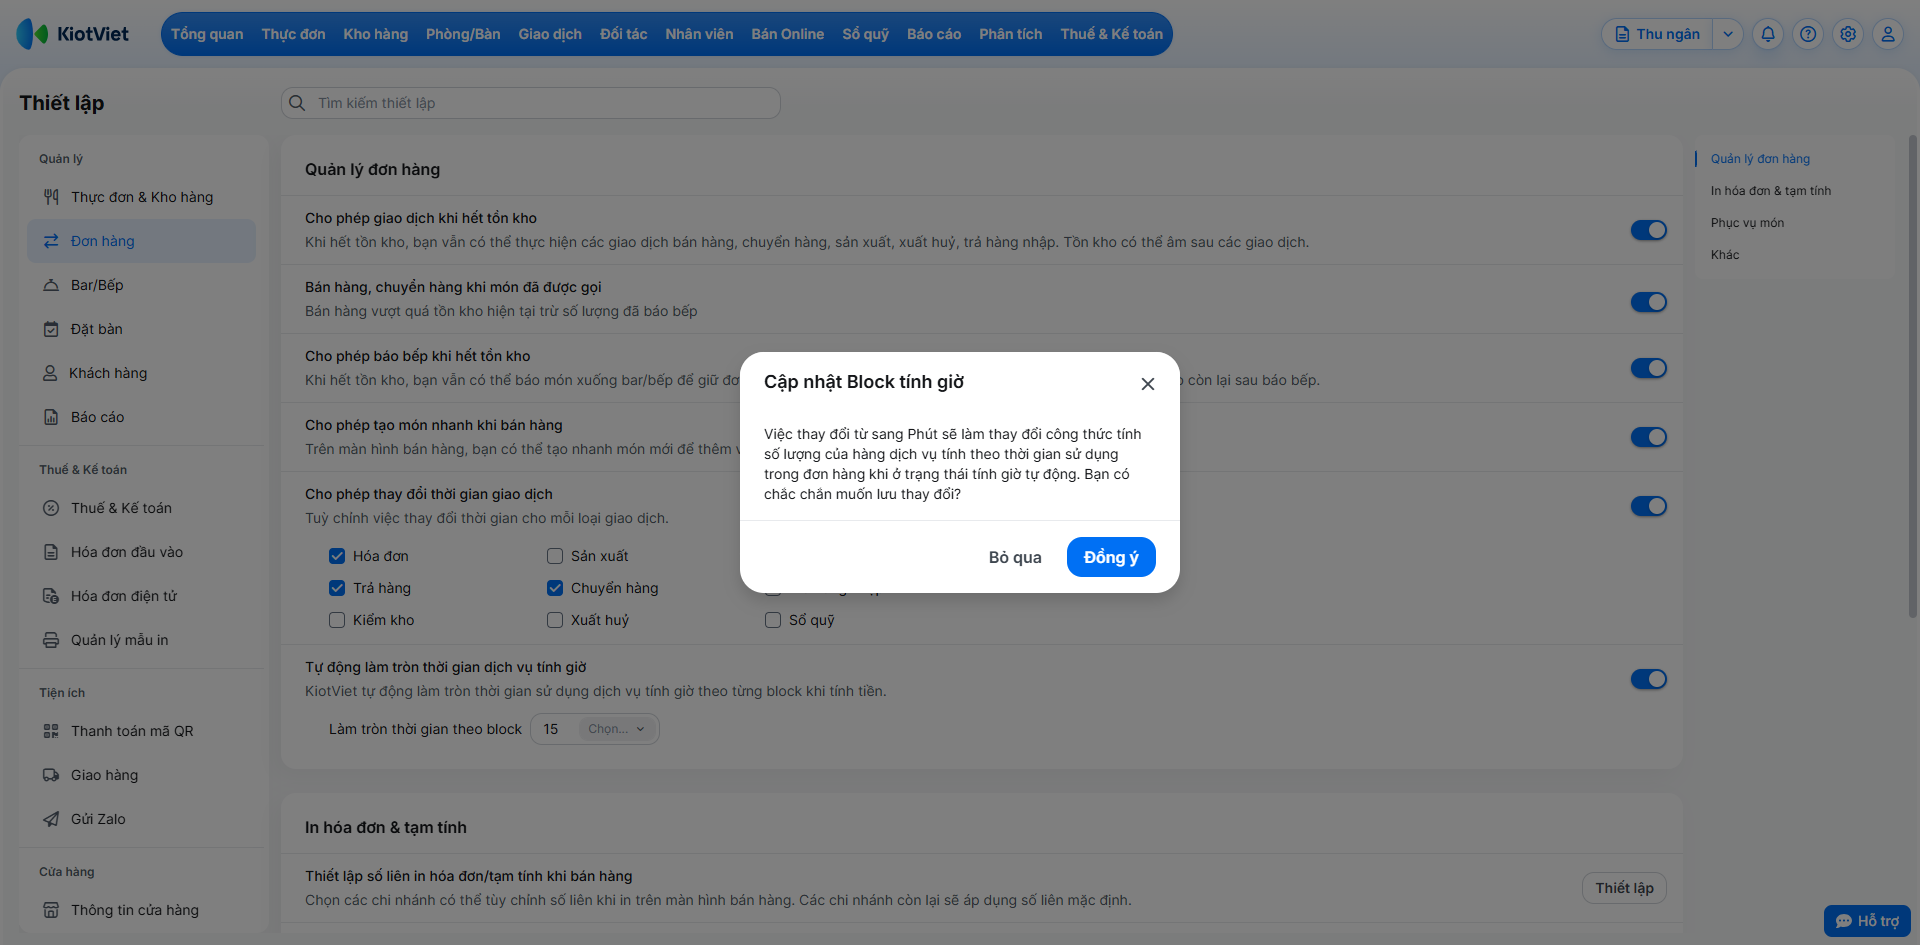
Task: Open the Phân tích menu
Action: [1011, 34]
